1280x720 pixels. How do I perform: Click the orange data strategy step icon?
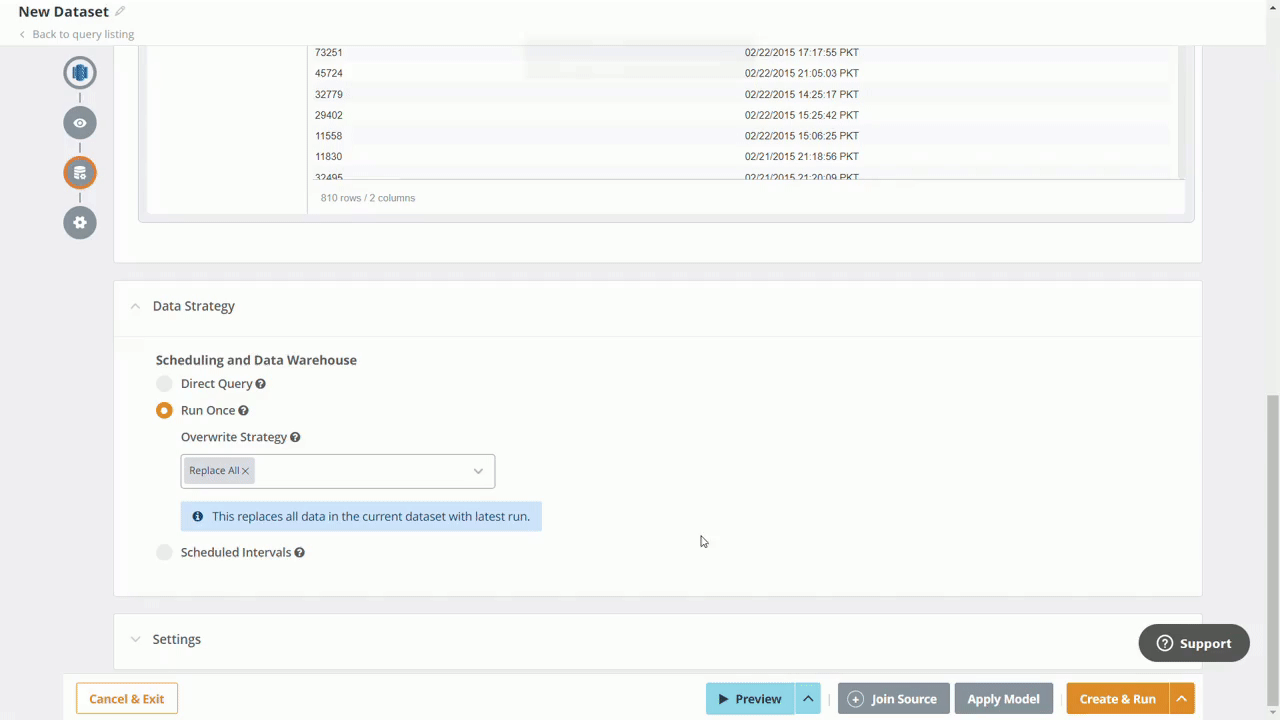(80, 173)
